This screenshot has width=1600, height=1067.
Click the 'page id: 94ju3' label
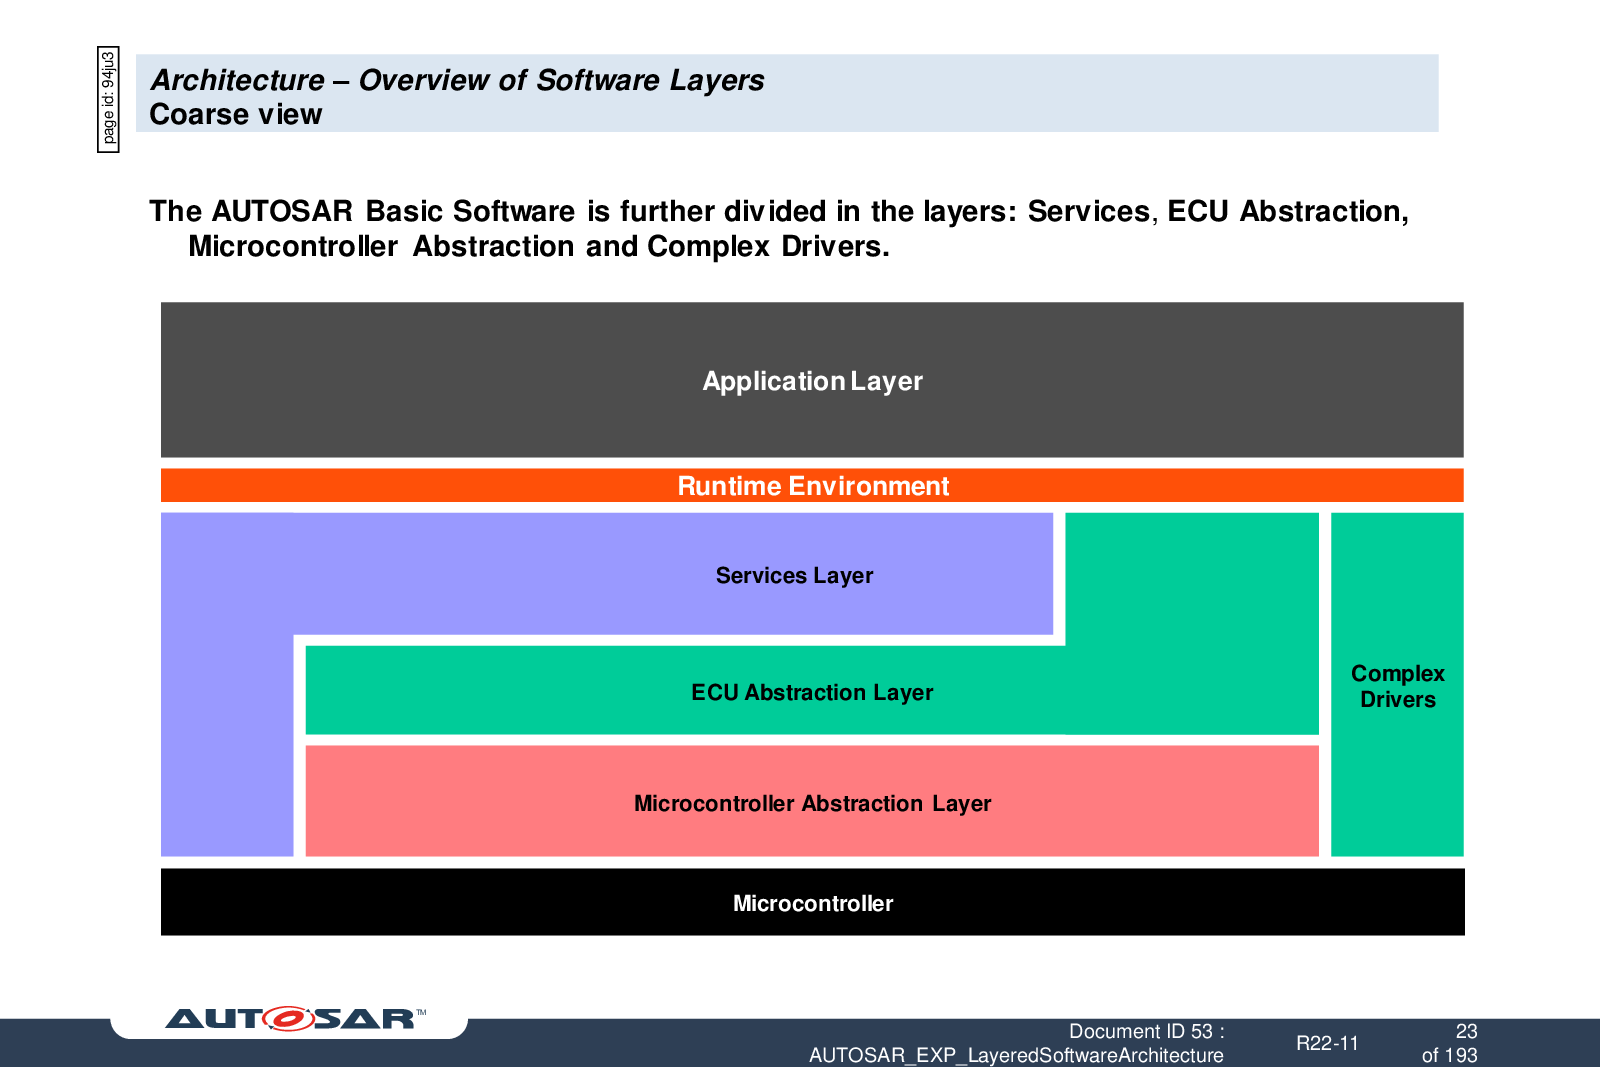tap(108, 99)
